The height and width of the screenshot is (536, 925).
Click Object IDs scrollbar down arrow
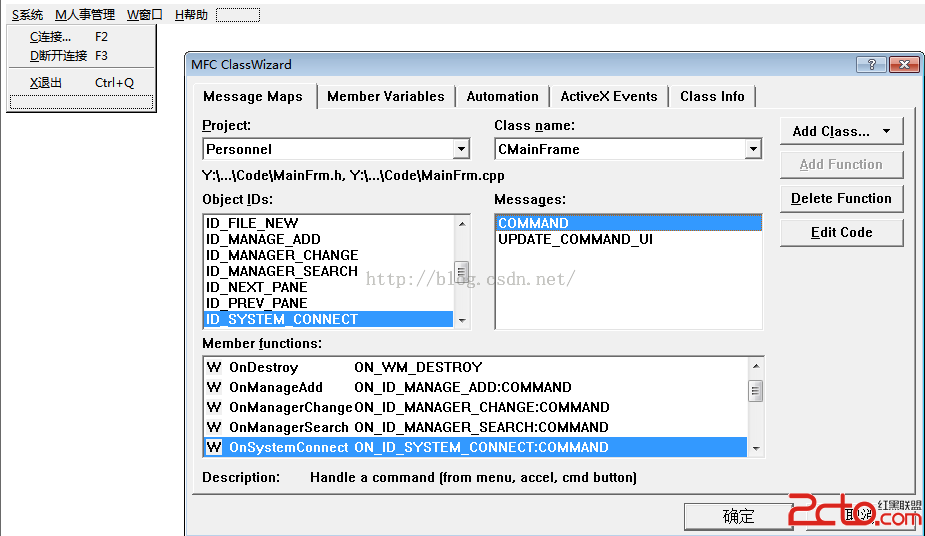[462, 320]
